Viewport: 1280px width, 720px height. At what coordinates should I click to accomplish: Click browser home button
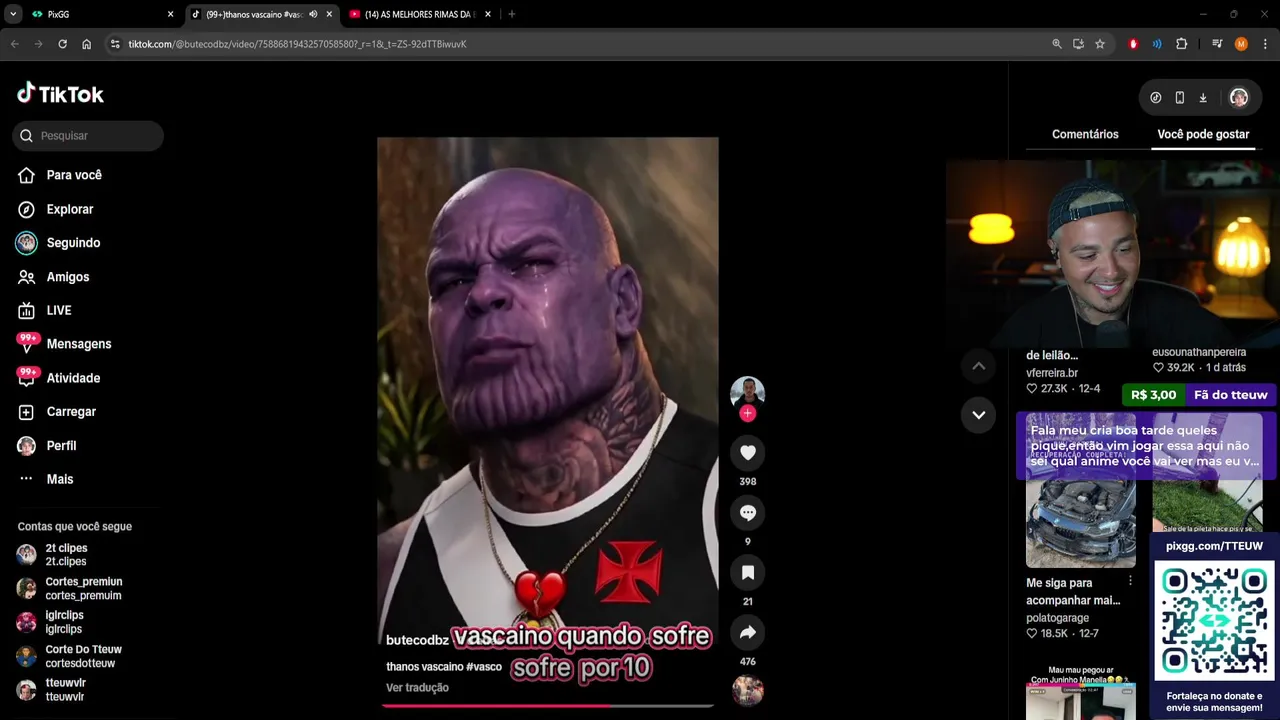(x=87, y=44)
